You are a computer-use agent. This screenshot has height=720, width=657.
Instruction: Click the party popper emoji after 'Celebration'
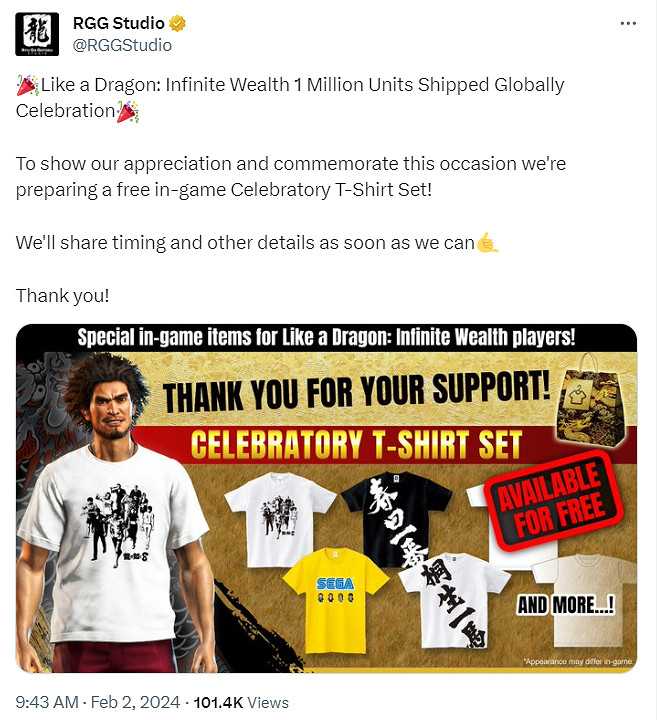tap(127, 112)
